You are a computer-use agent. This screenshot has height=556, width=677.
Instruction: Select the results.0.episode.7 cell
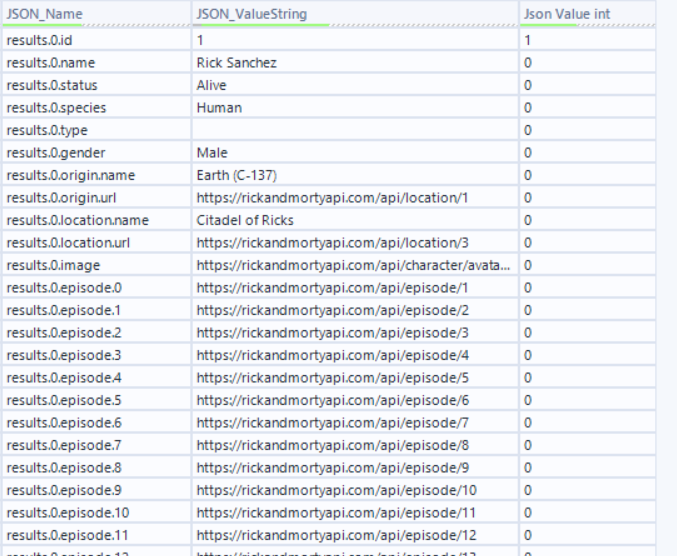click(x=97, y=445)
